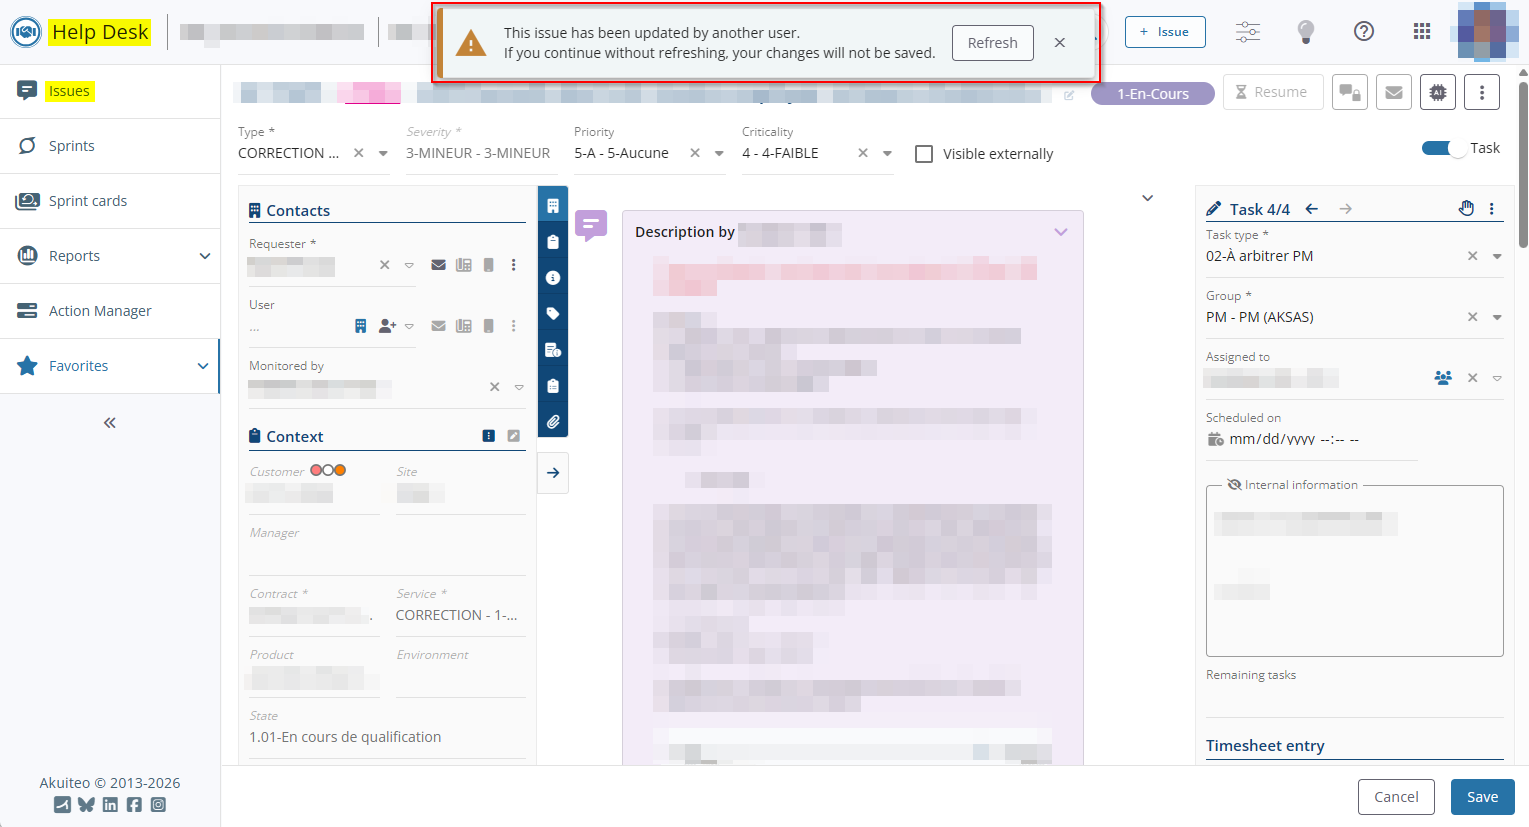Click the customer status colored circles indicator
The height and width of the screenshot is (827, 1529).
[328, 471]
